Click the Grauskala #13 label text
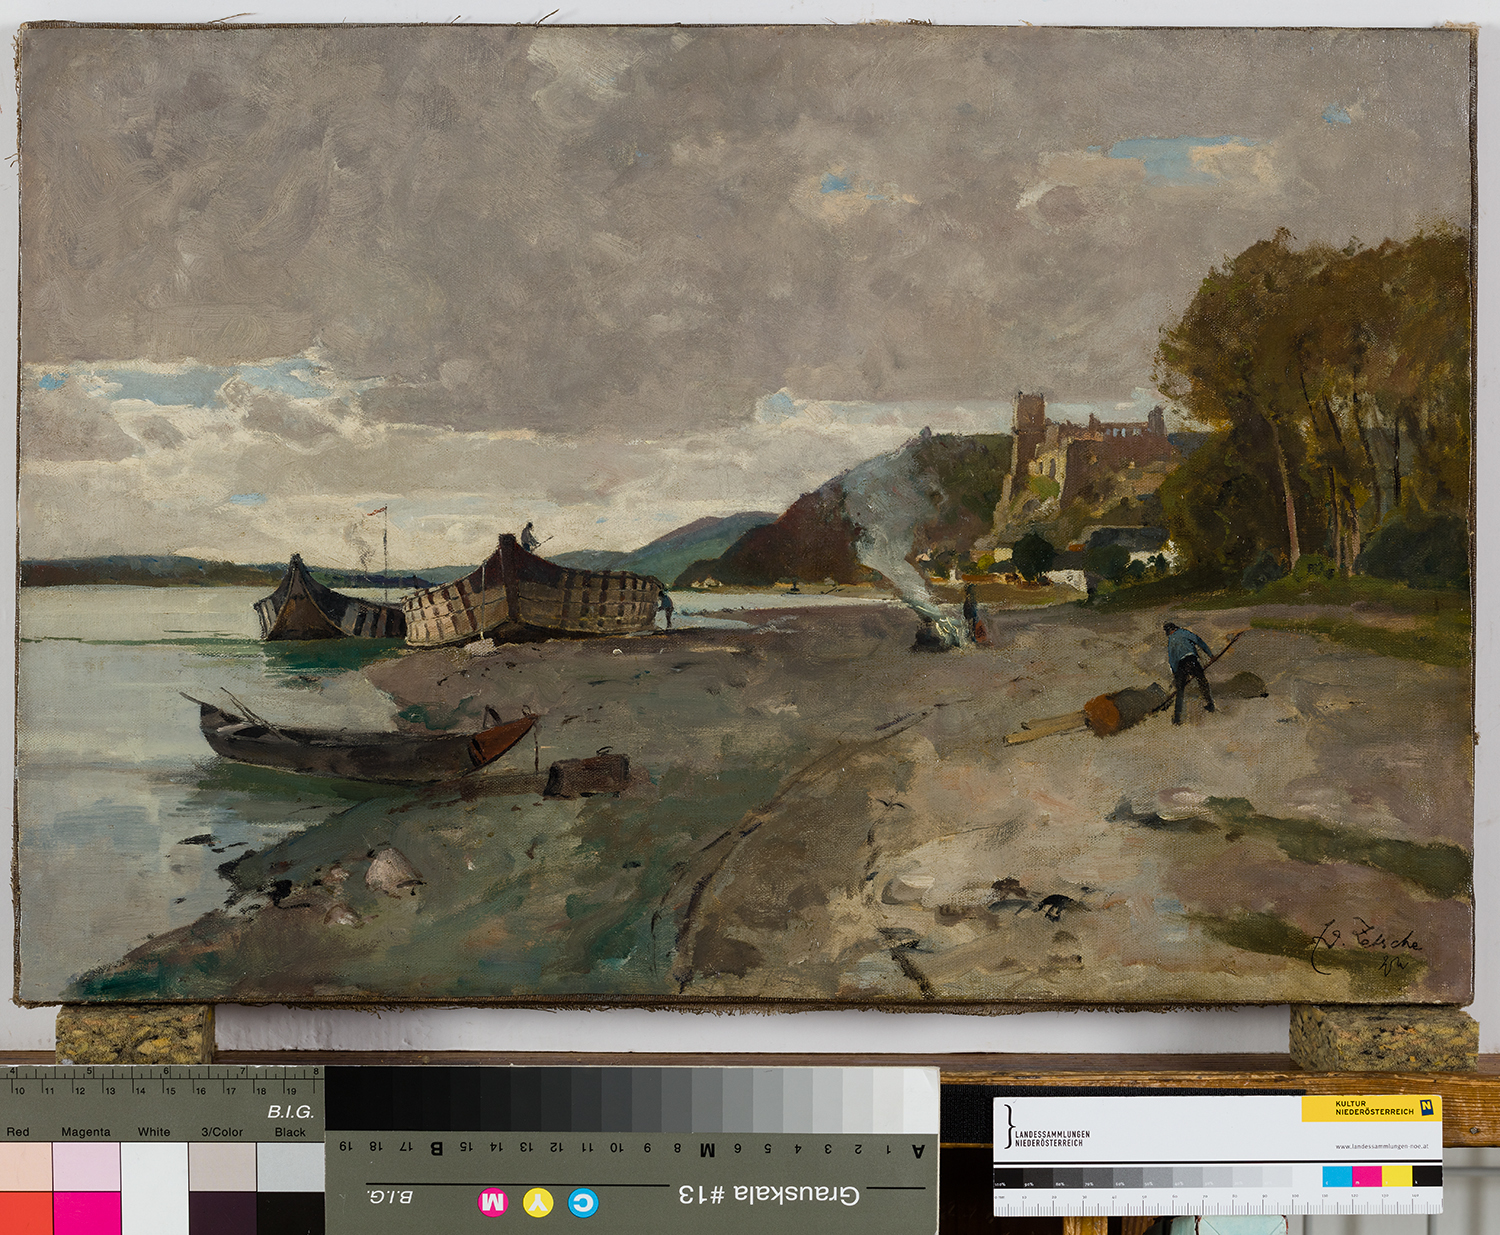1500x1235 pixels. point(768,1194)
